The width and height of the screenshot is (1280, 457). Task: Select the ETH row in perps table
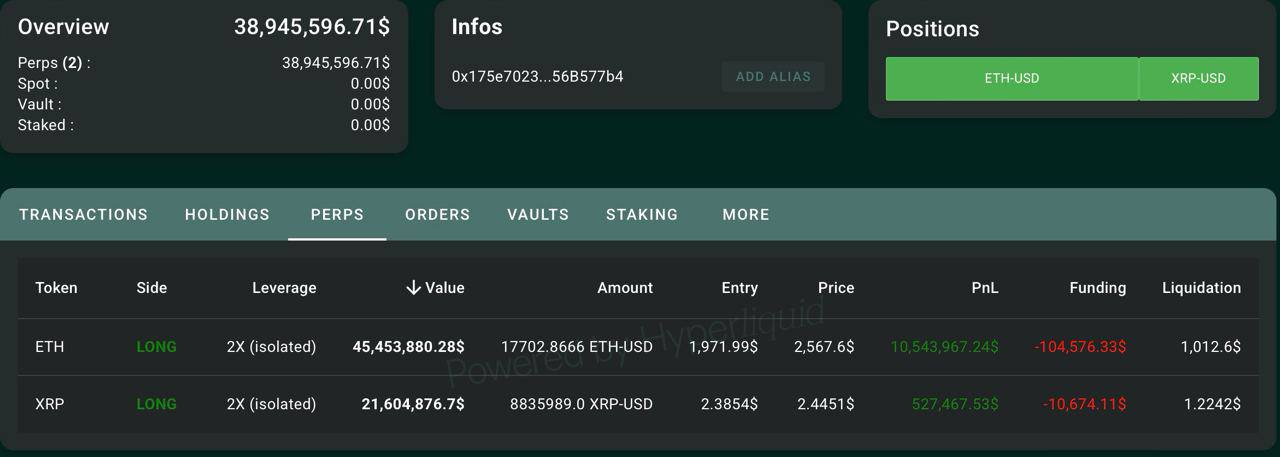(x=638, y=347)
